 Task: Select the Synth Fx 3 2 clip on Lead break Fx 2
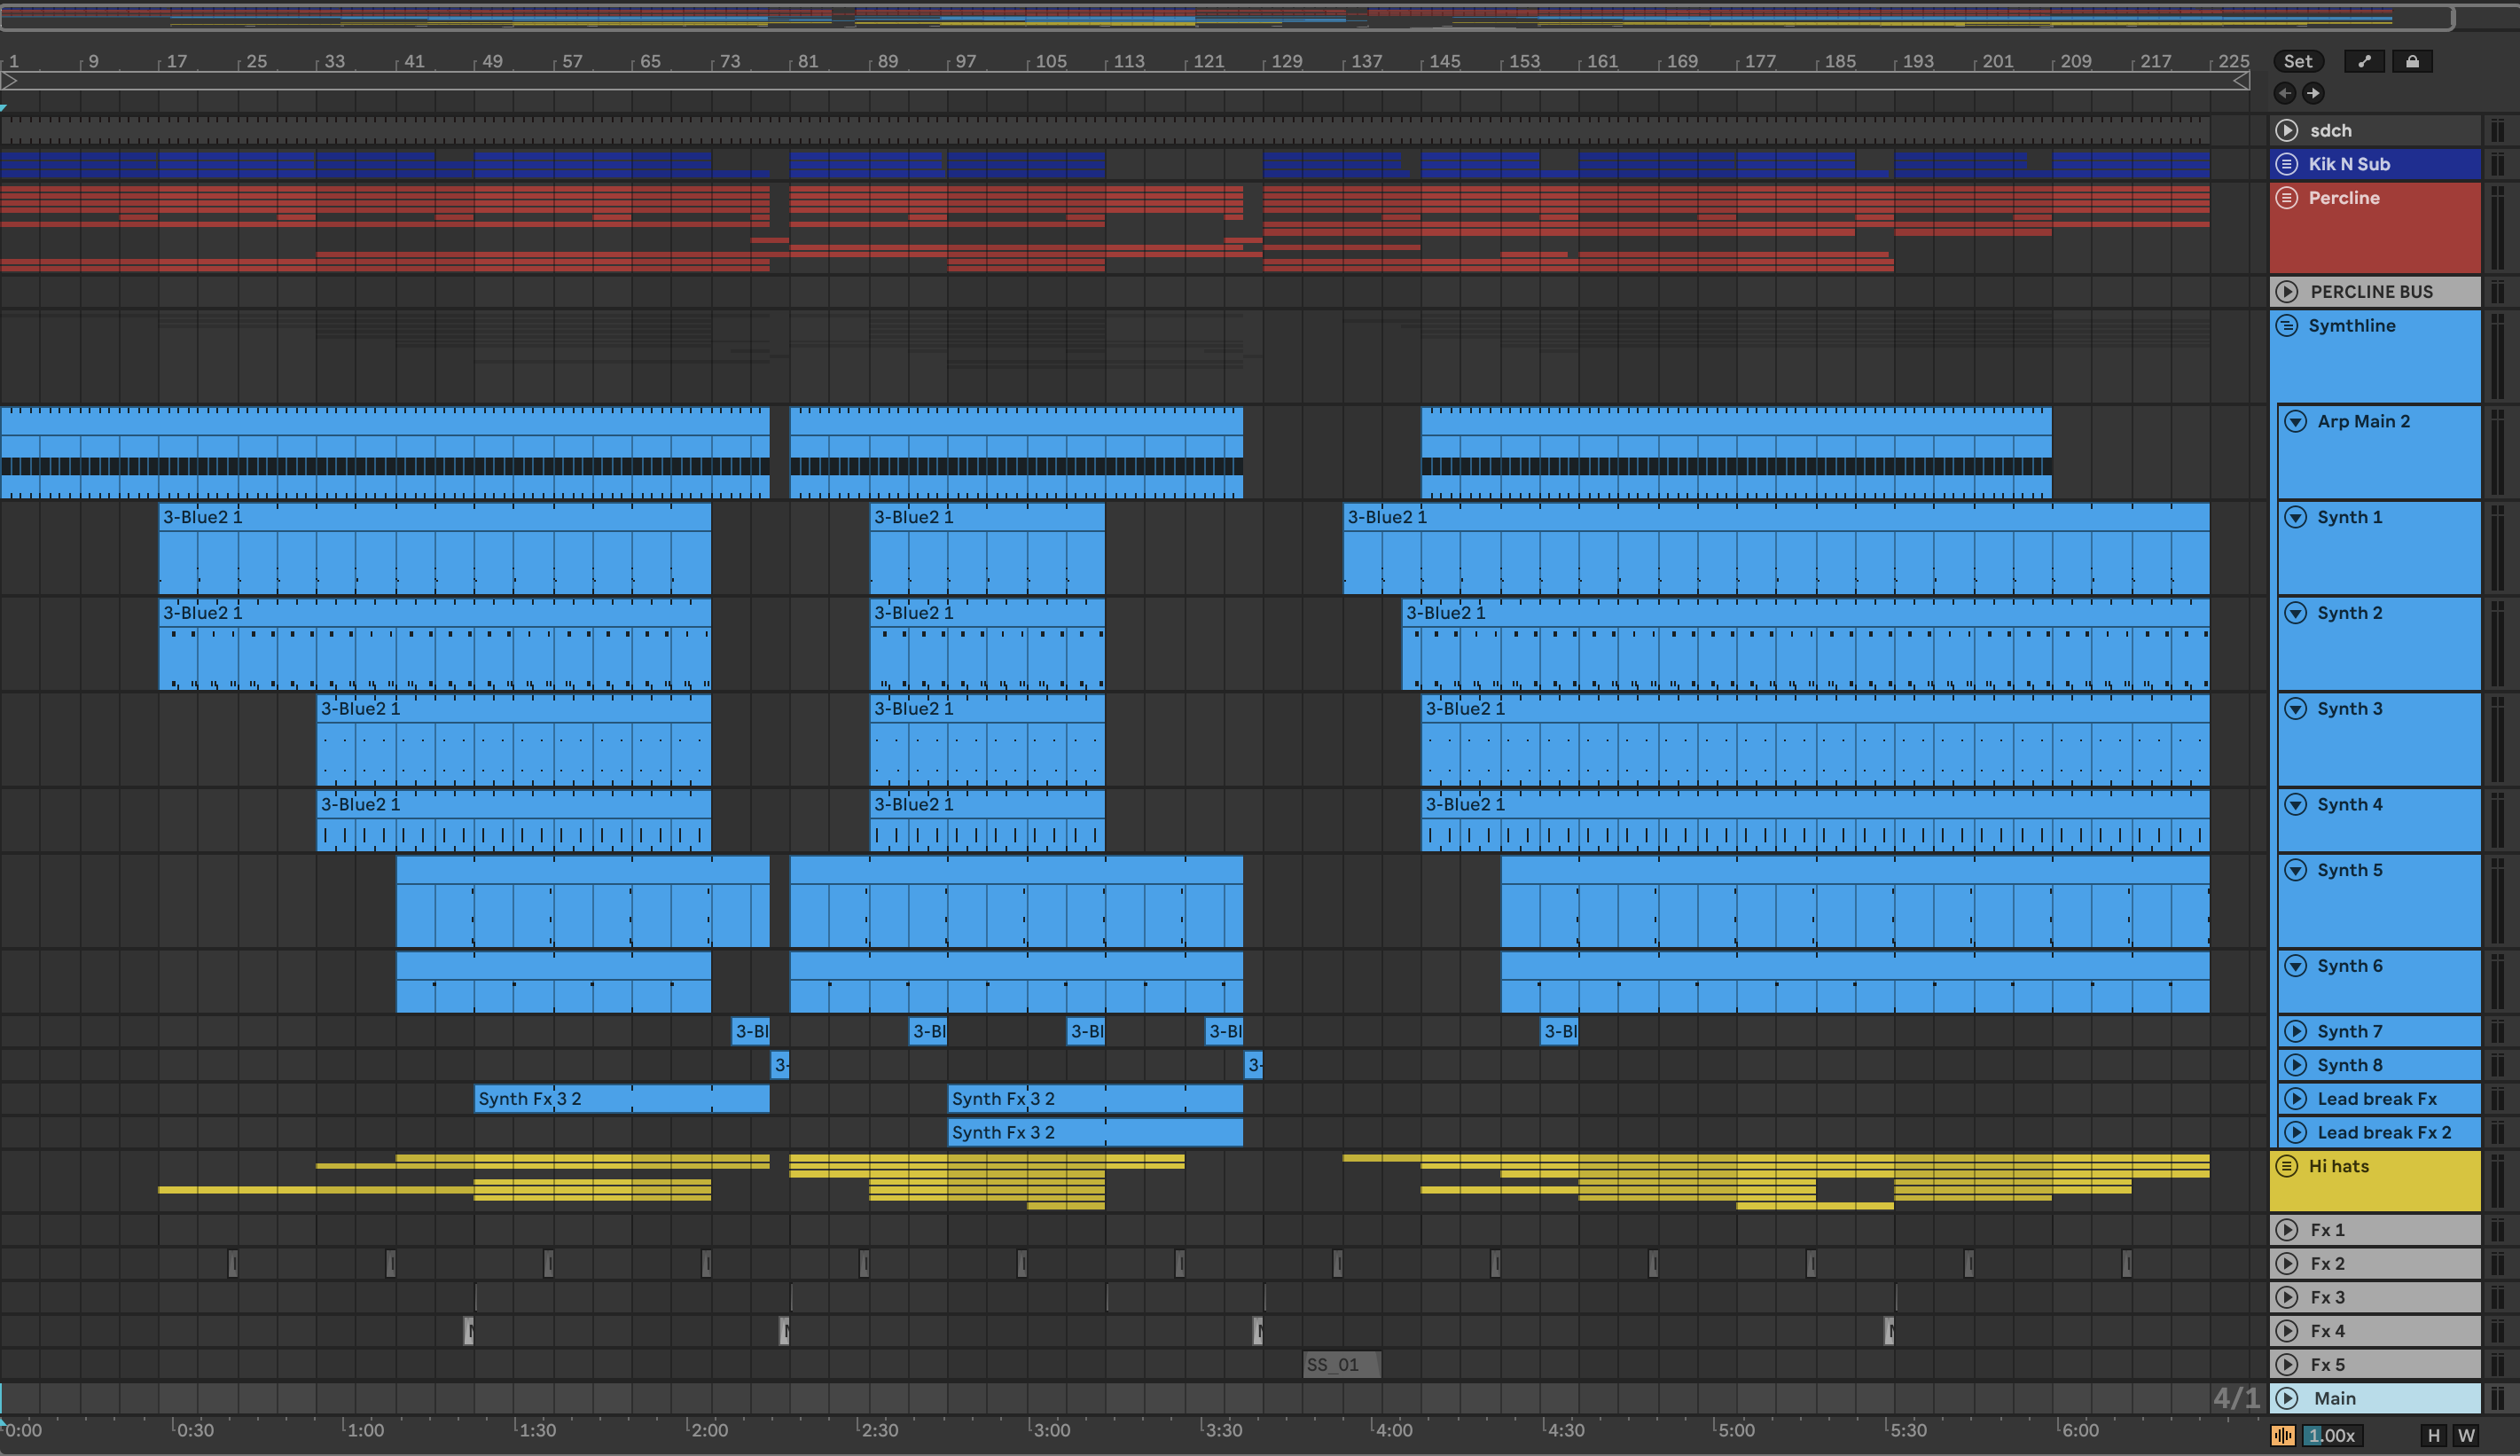pos(1095,1133)
